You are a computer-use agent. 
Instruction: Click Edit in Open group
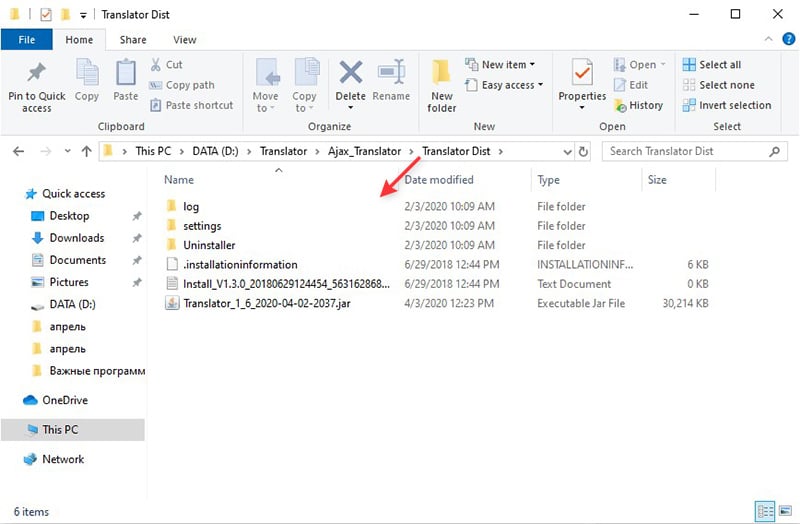pyautogui.click(x=631, y=85)
